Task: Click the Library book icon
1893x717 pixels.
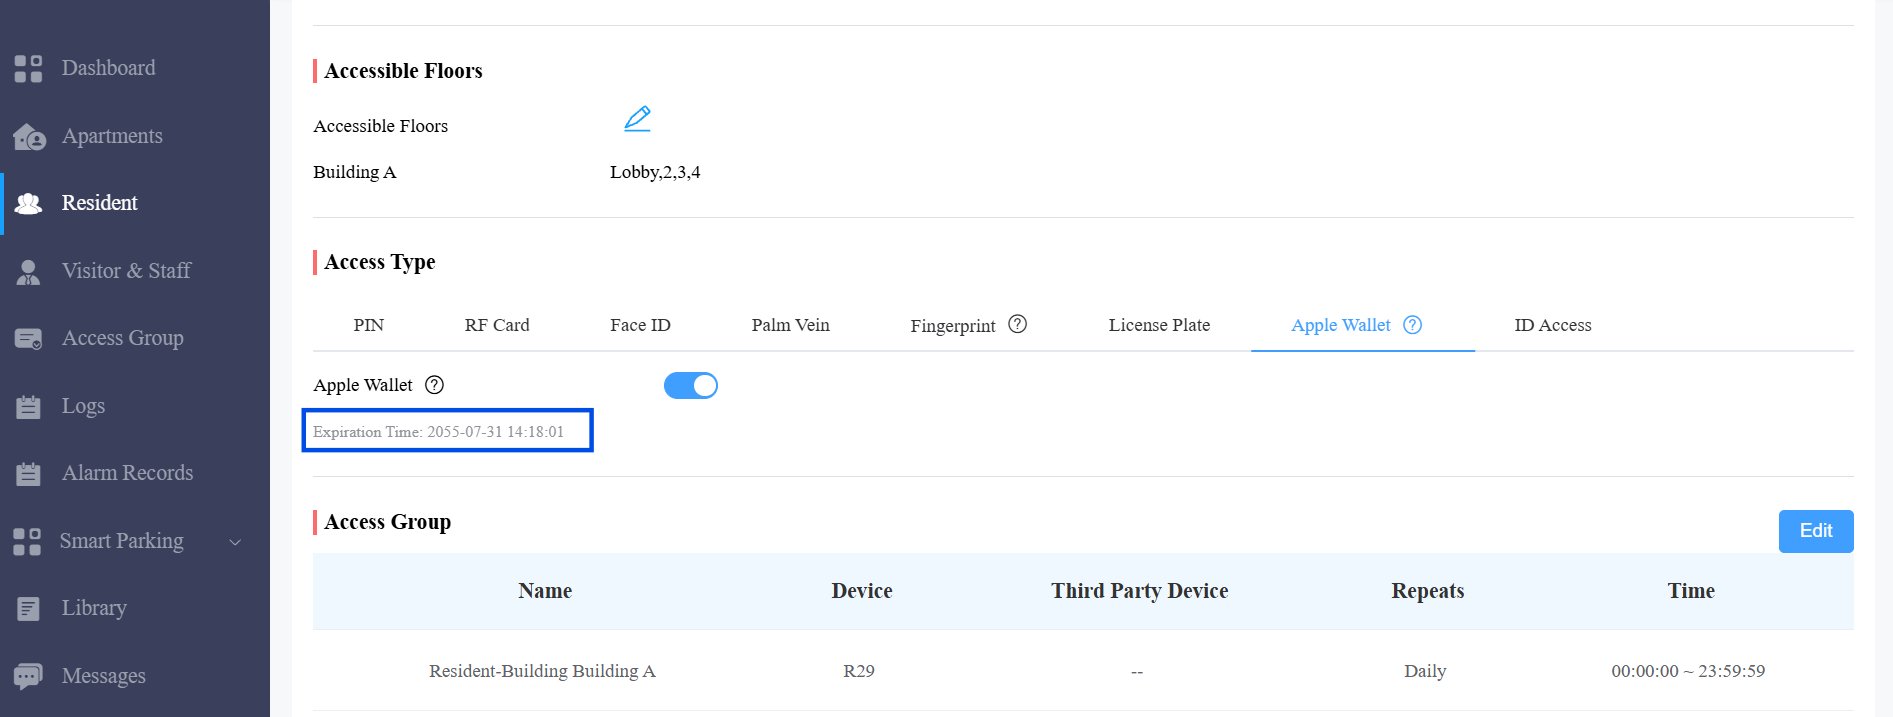Action: [x=28, y=608]
